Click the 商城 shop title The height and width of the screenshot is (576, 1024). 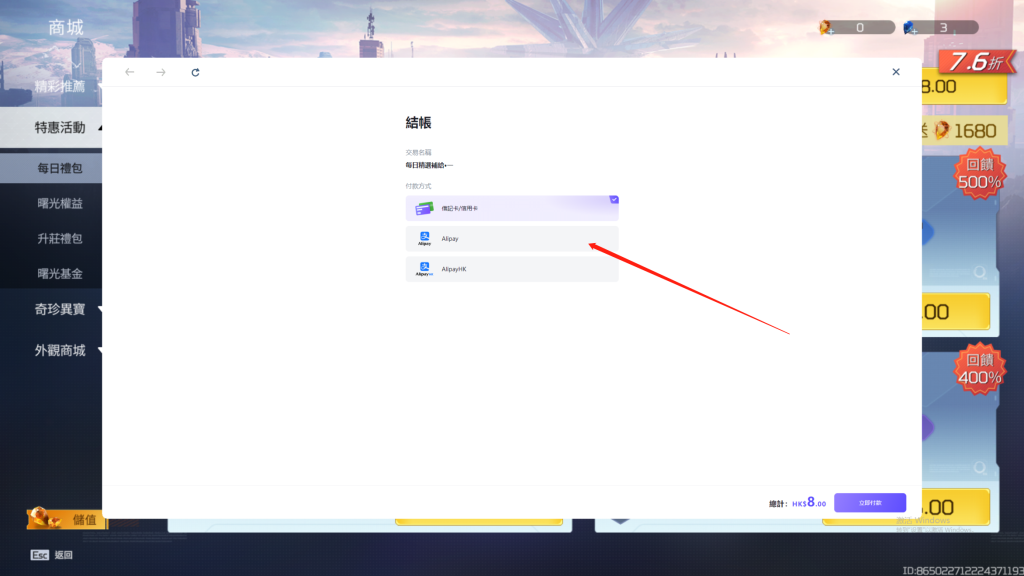[66, 27]
